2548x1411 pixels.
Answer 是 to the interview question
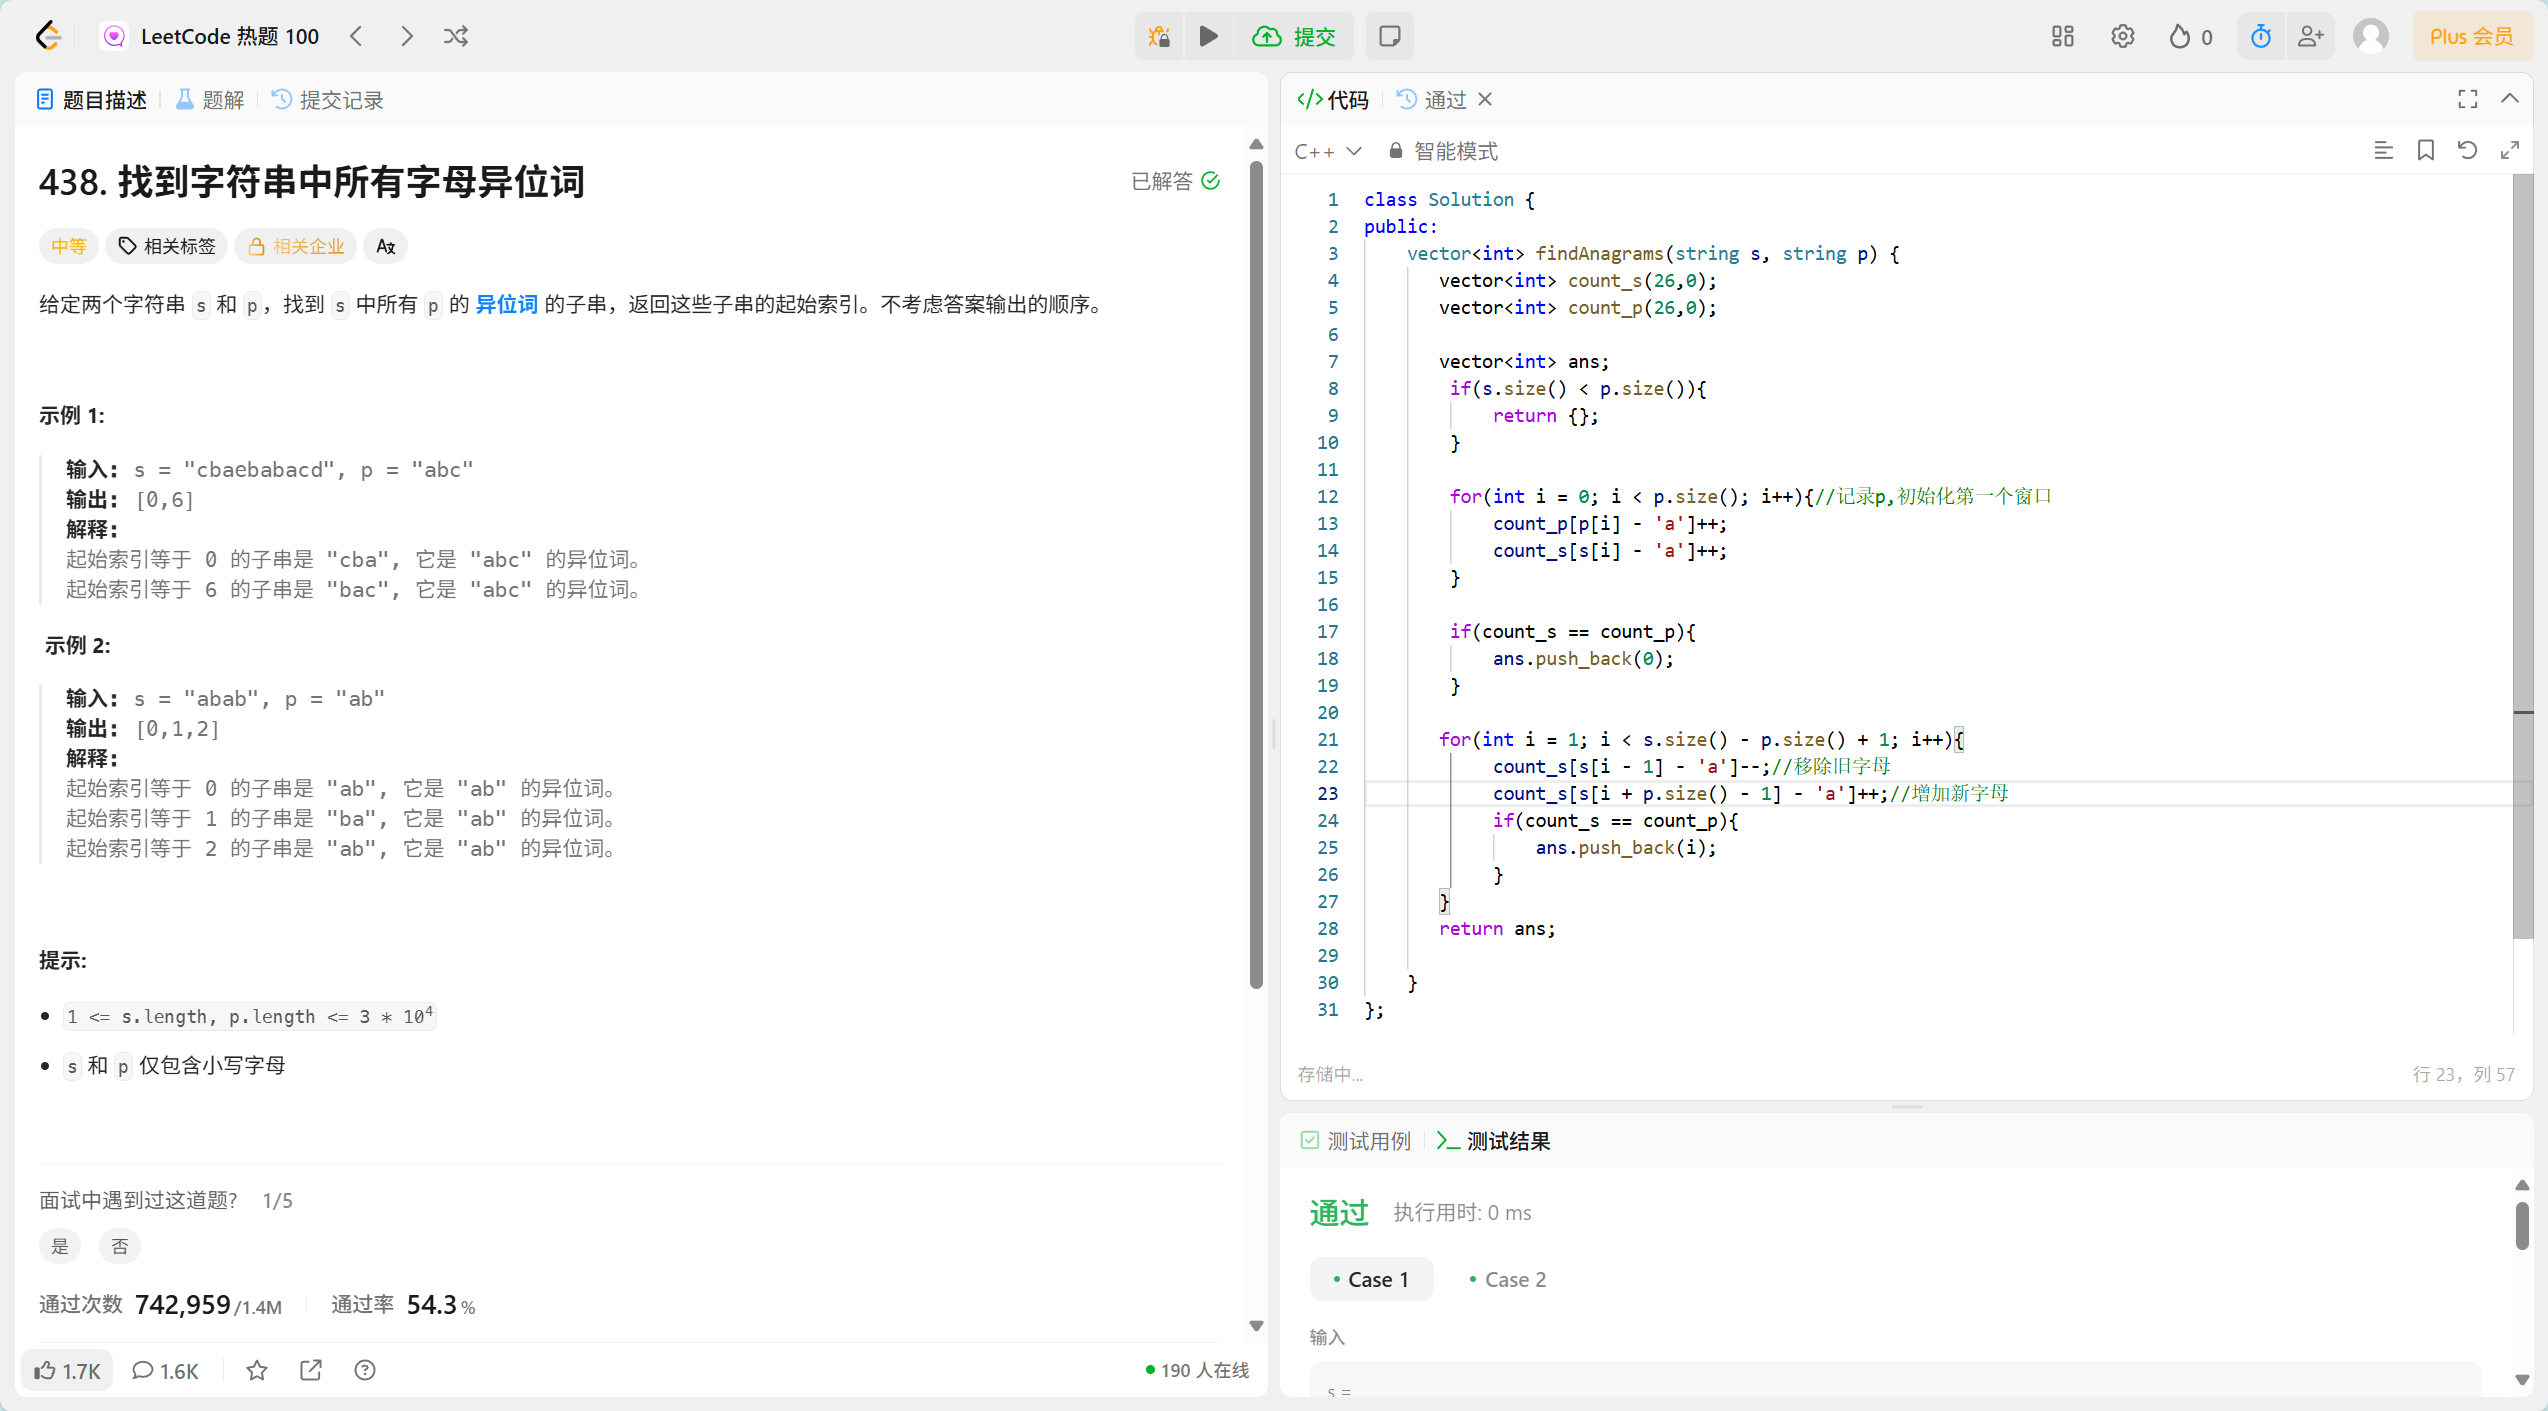pyautogui.click(x=60, y=1246)
